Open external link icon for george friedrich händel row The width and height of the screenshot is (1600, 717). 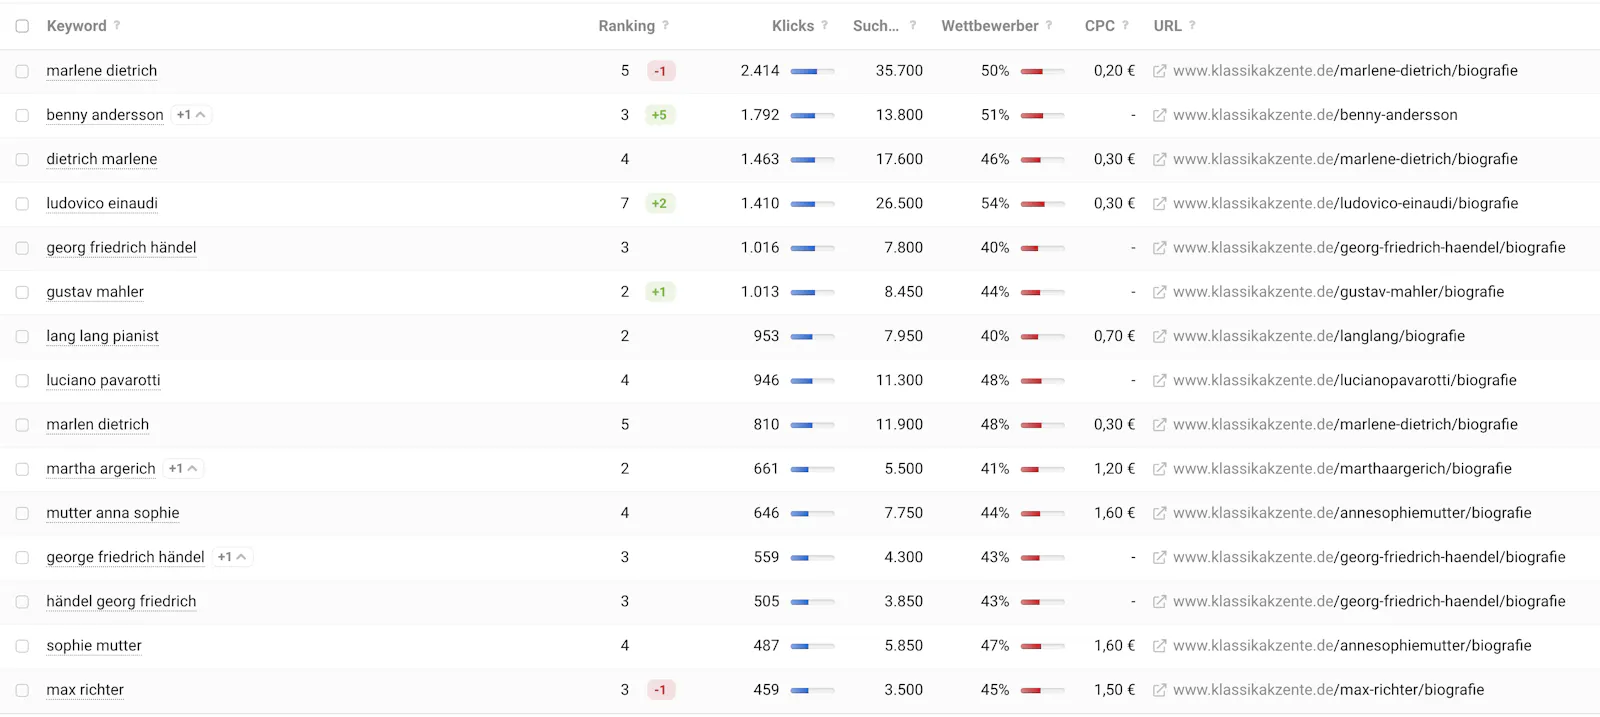tap(1159, 557)
